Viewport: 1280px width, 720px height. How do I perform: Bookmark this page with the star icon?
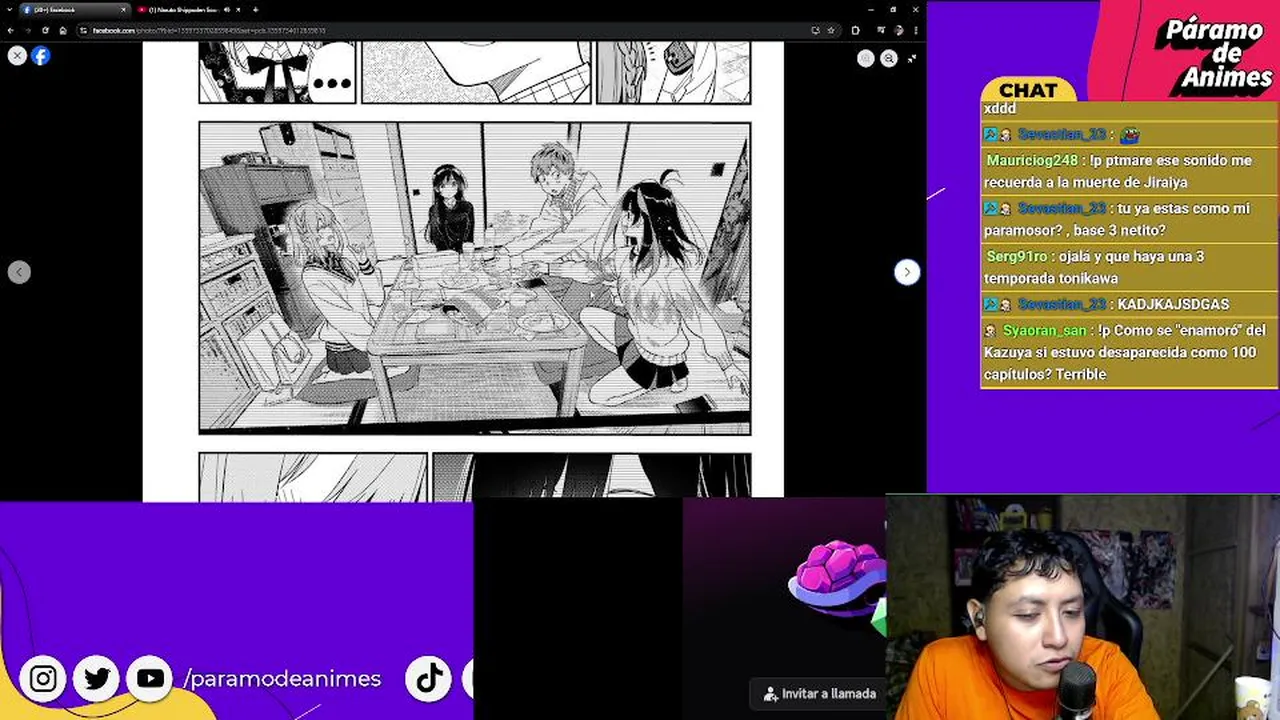831,30
